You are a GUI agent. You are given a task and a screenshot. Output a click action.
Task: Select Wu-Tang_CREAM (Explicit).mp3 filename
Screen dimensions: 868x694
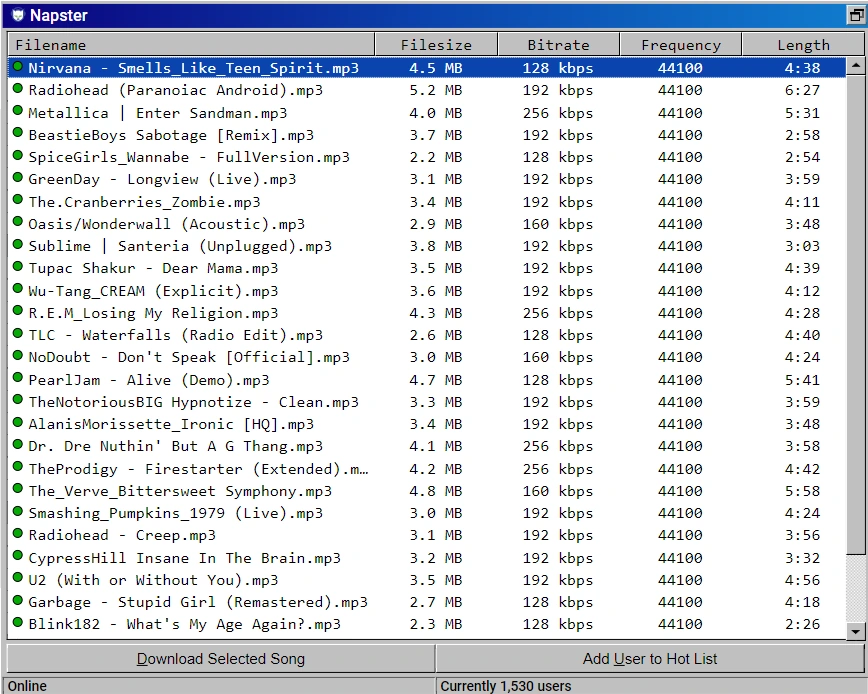point(153,291)
